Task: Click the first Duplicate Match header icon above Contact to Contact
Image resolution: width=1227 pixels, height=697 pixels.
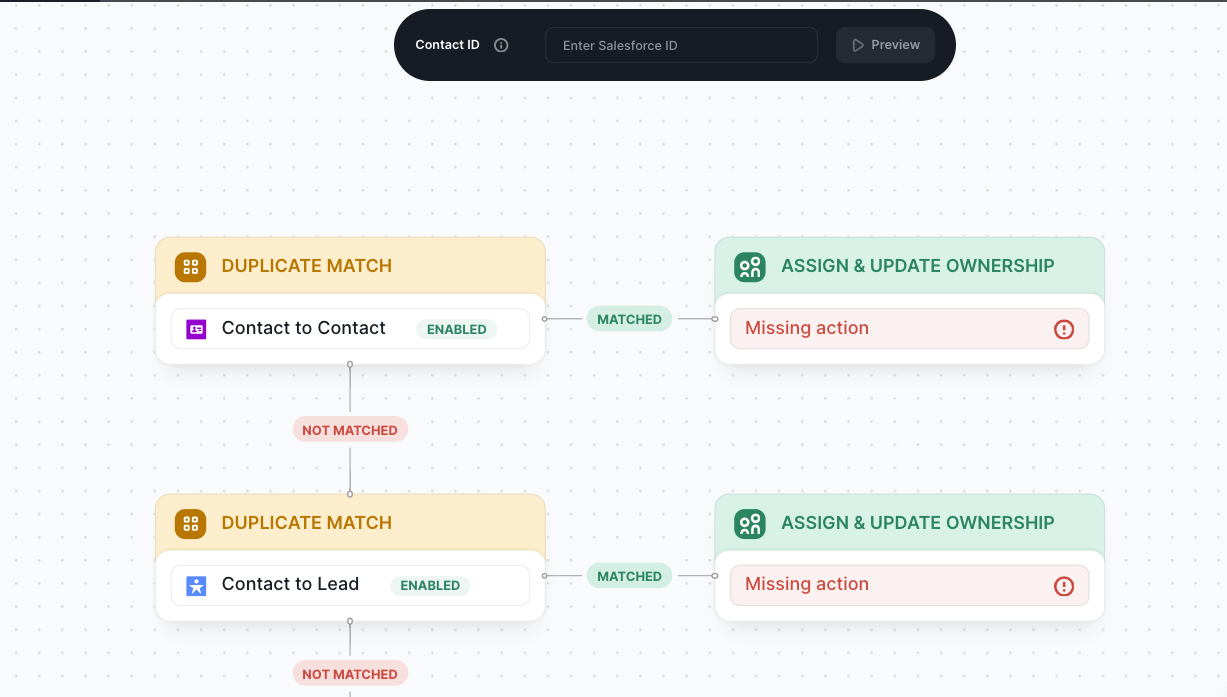Action: click(190, 266)
